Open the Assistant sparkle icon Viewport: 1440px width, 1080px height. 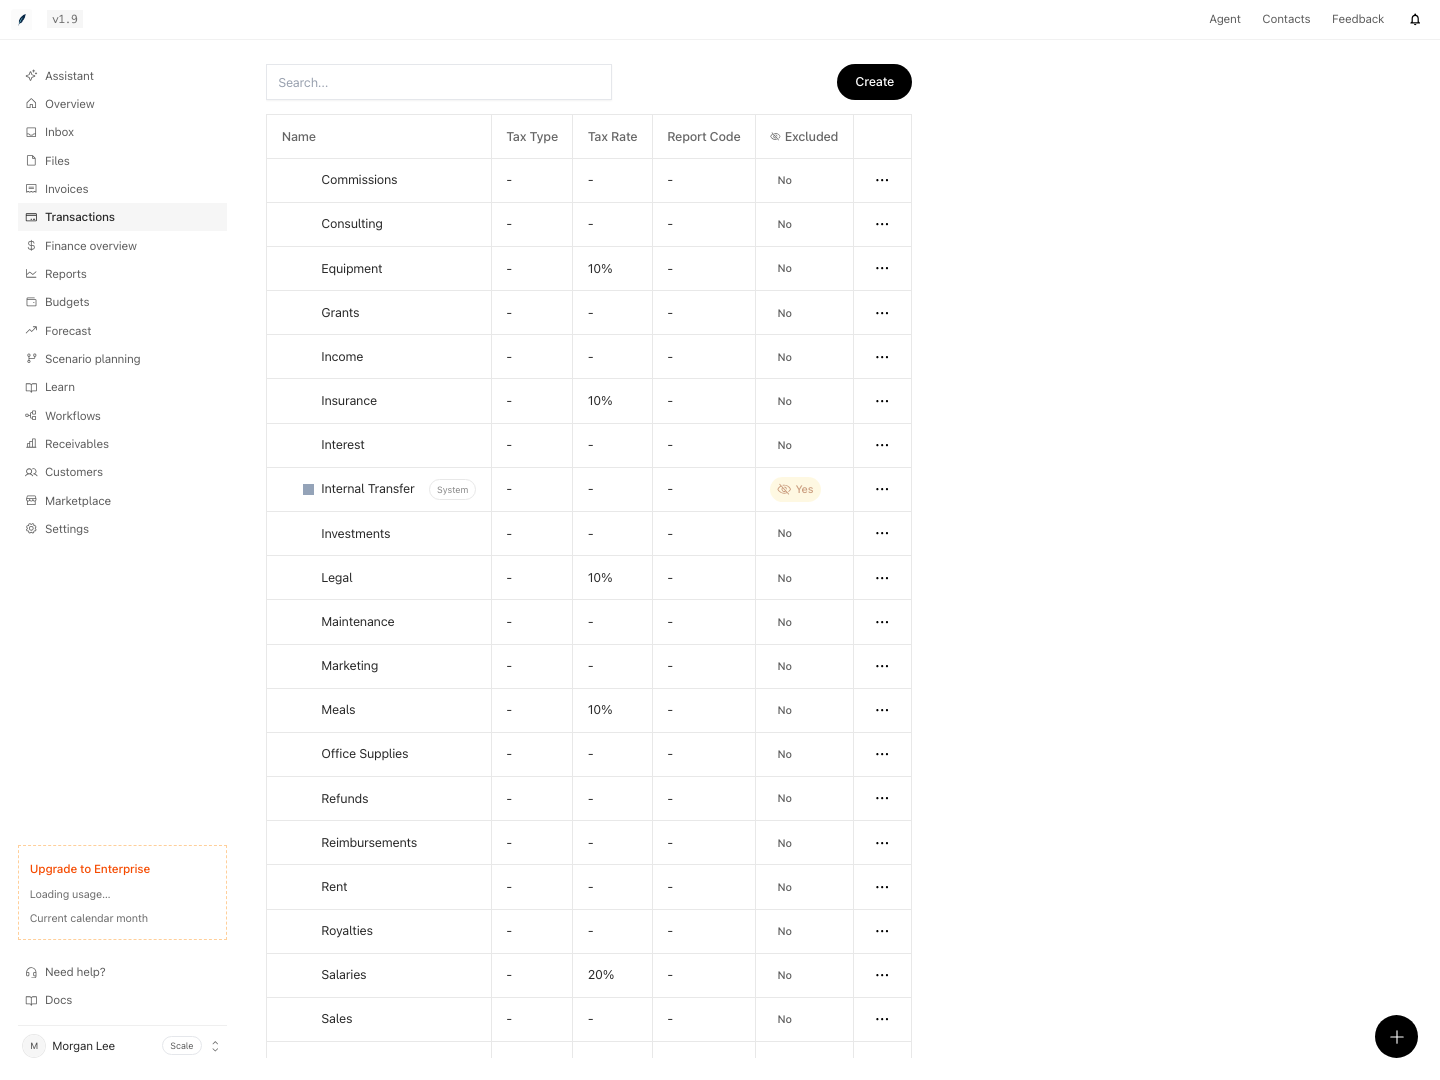31,75
